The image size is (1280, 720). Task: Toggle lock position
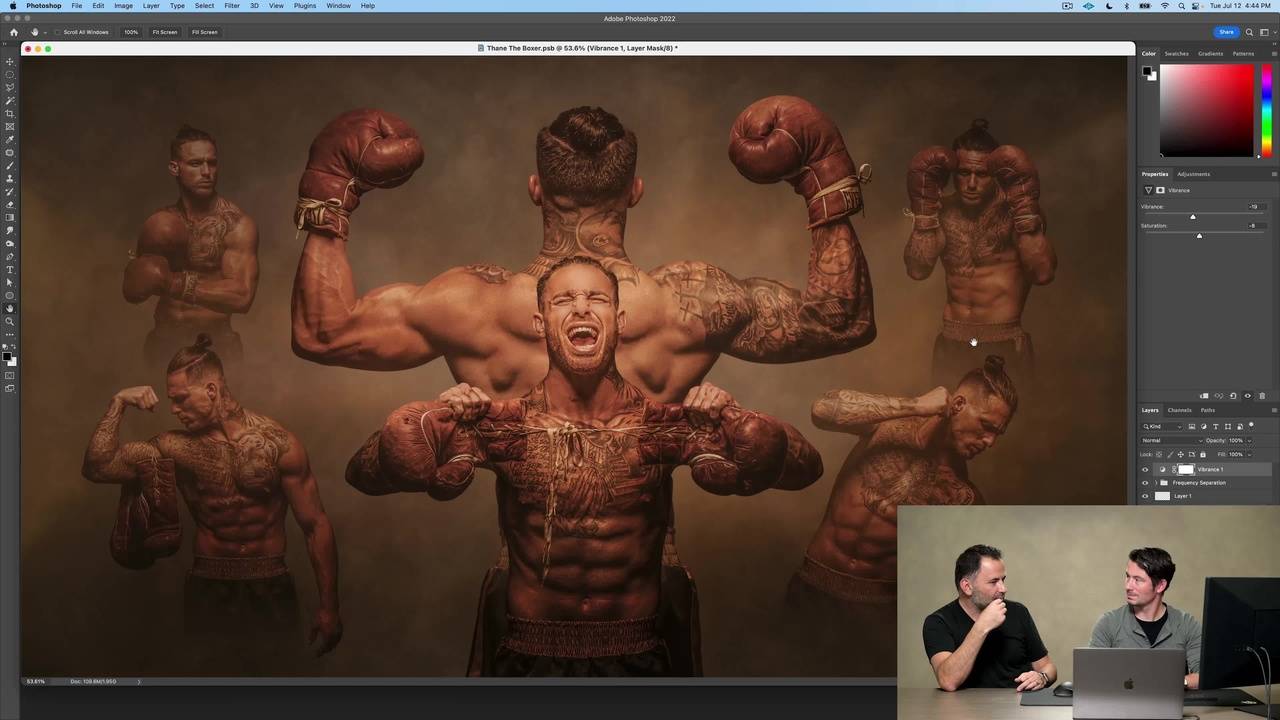[1181, 455]
